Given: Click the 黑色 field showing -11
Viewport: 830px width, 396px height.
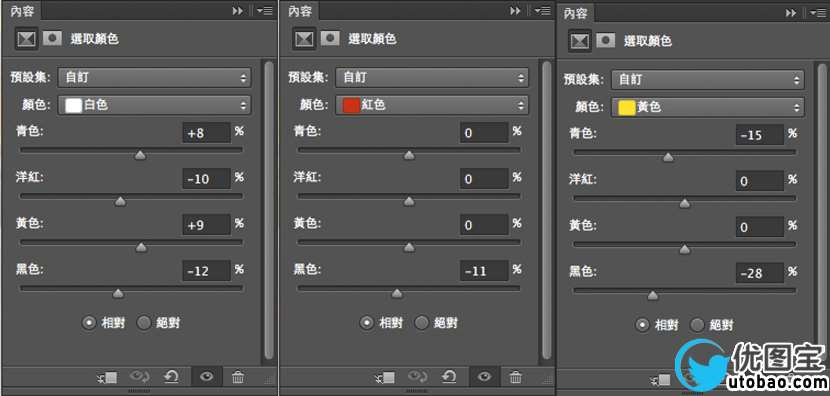Looking at the screenshot, I should click(484, 271).
